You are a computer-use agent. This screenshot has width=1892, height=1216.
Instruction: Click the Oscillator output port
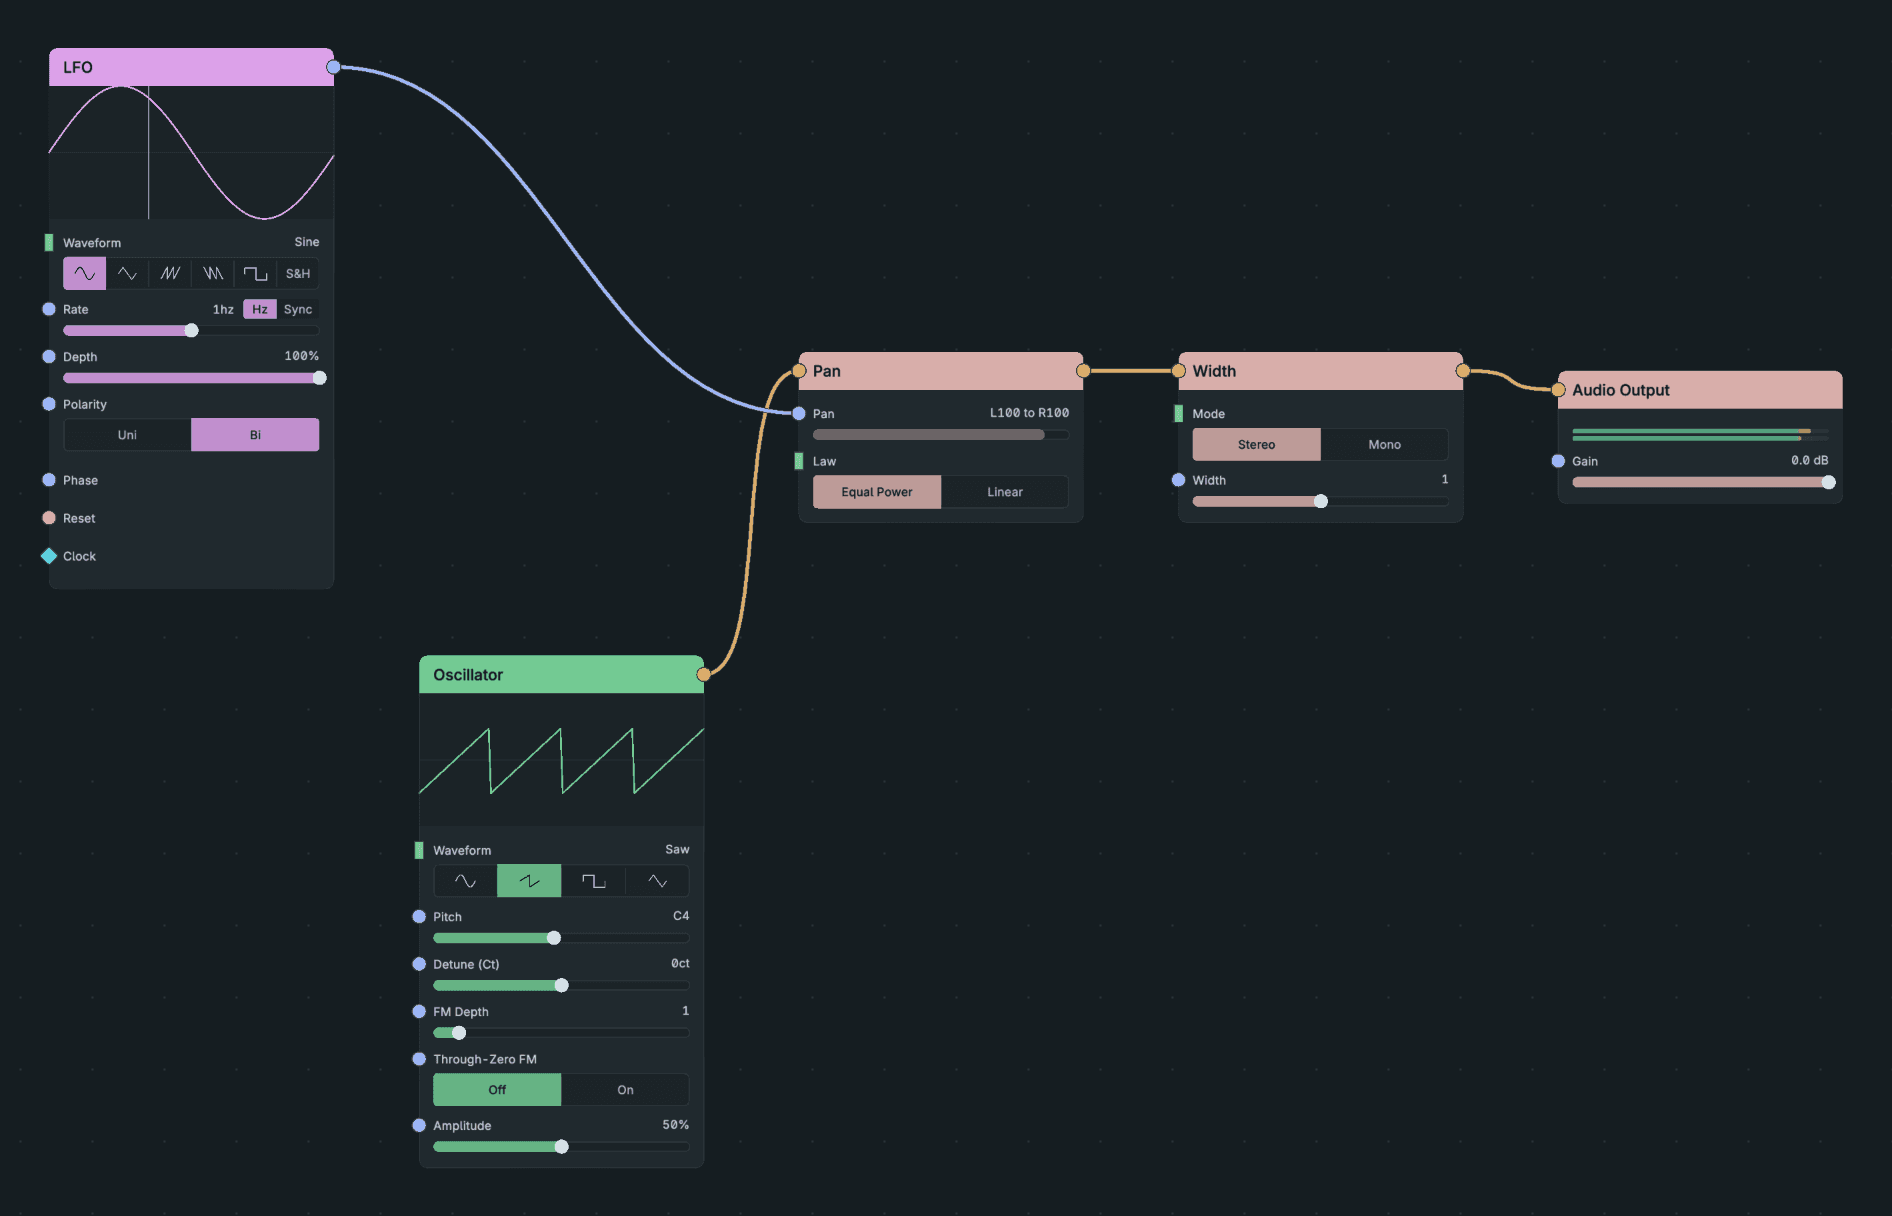point(704,674)
